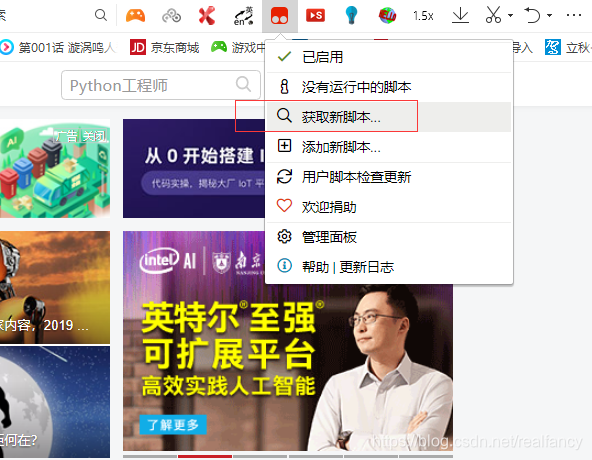Click the gray cloud-rings extension icon
Image resolution: width=592 pixels, height=460 pixels.
coord(171,16)
